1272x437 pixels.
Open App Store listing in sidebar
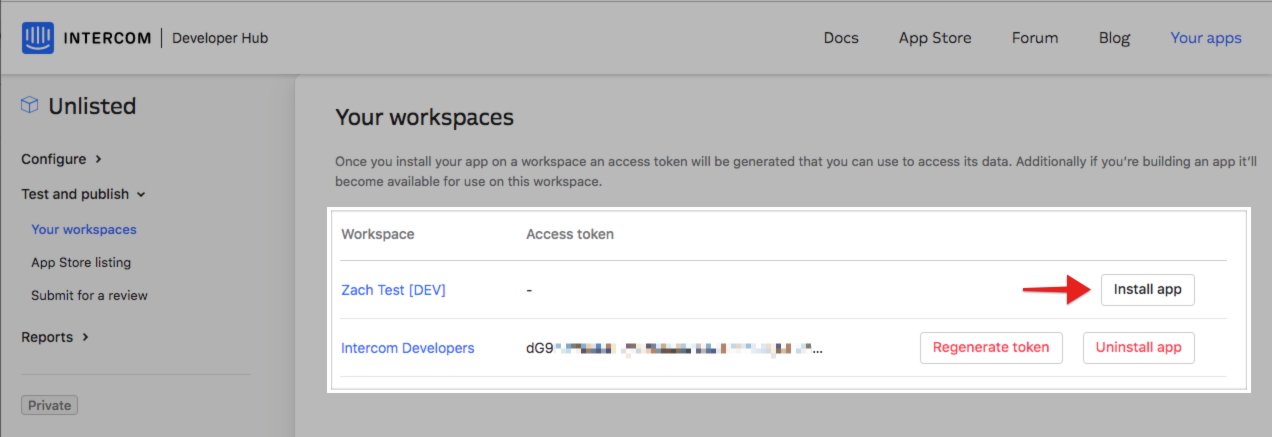click(81, 262)
